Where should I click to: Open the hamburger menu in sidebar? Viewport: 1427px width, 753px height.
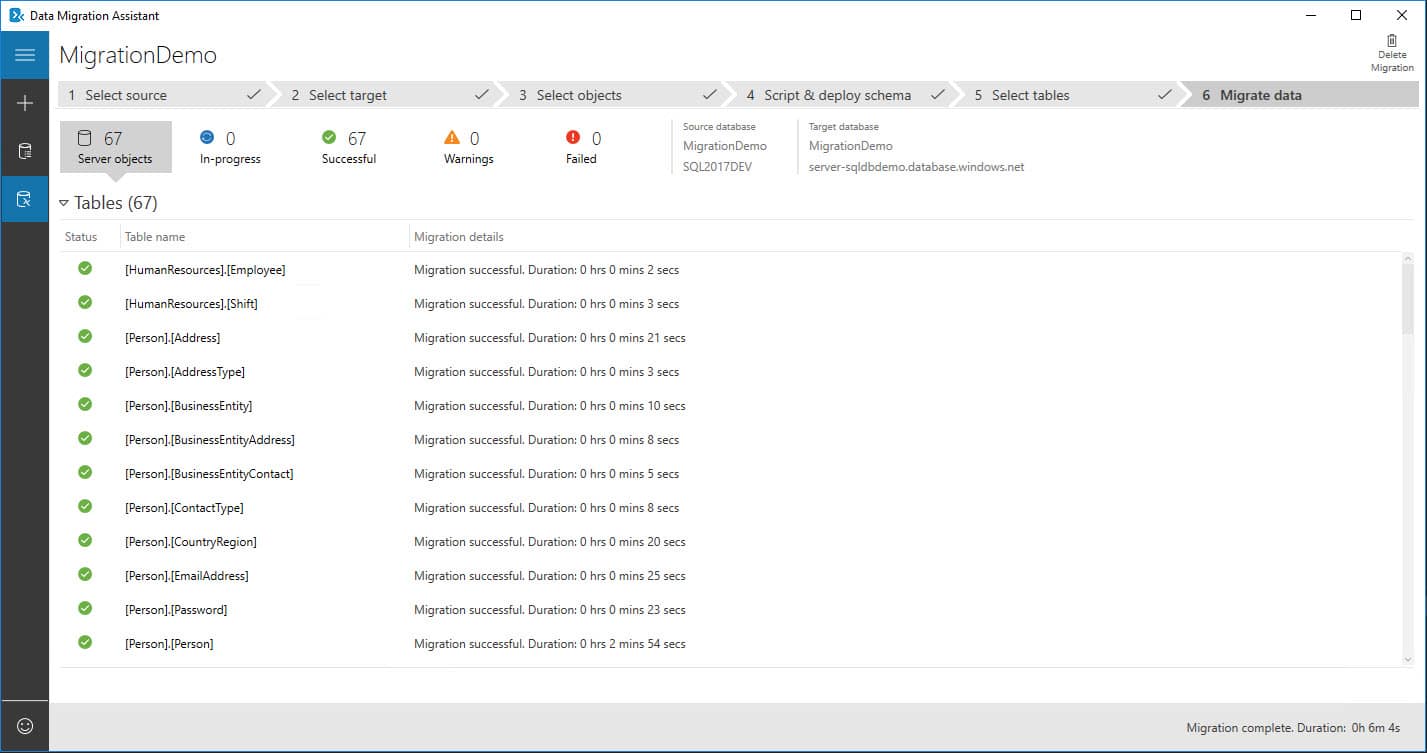(x=25, y=55)
